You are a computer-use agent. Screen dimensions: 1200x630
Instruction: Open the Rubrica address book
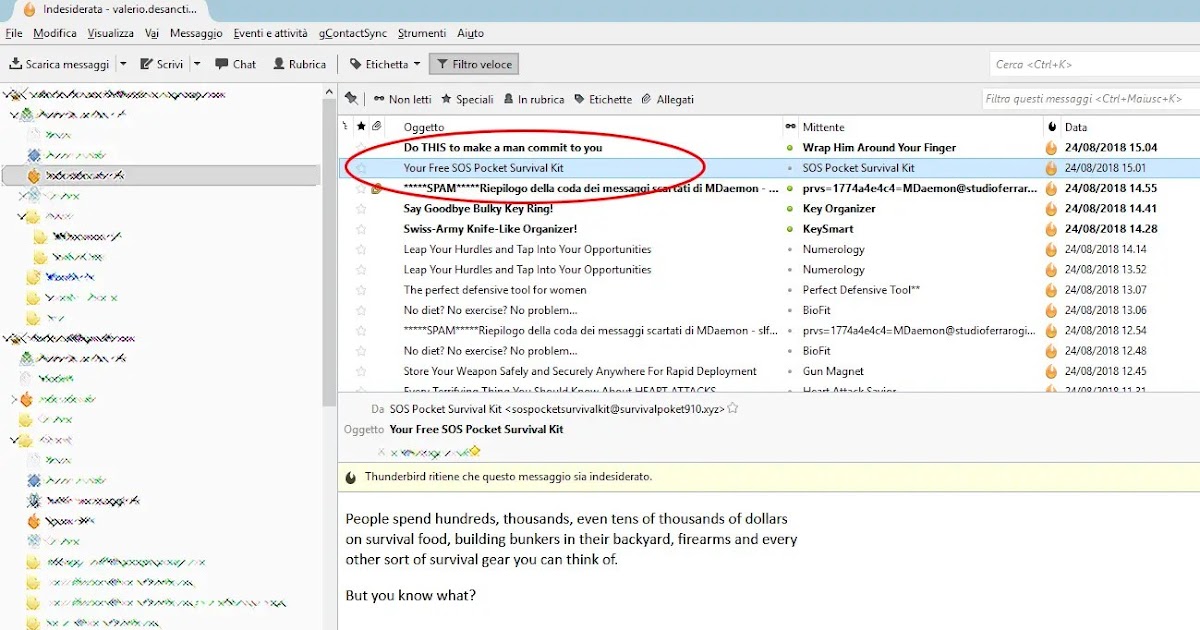(x=298, y=64)
